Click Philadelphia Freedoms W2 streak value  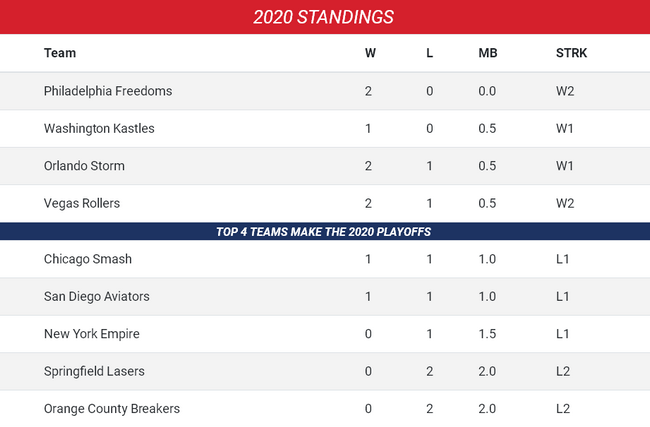coord(565,91)
